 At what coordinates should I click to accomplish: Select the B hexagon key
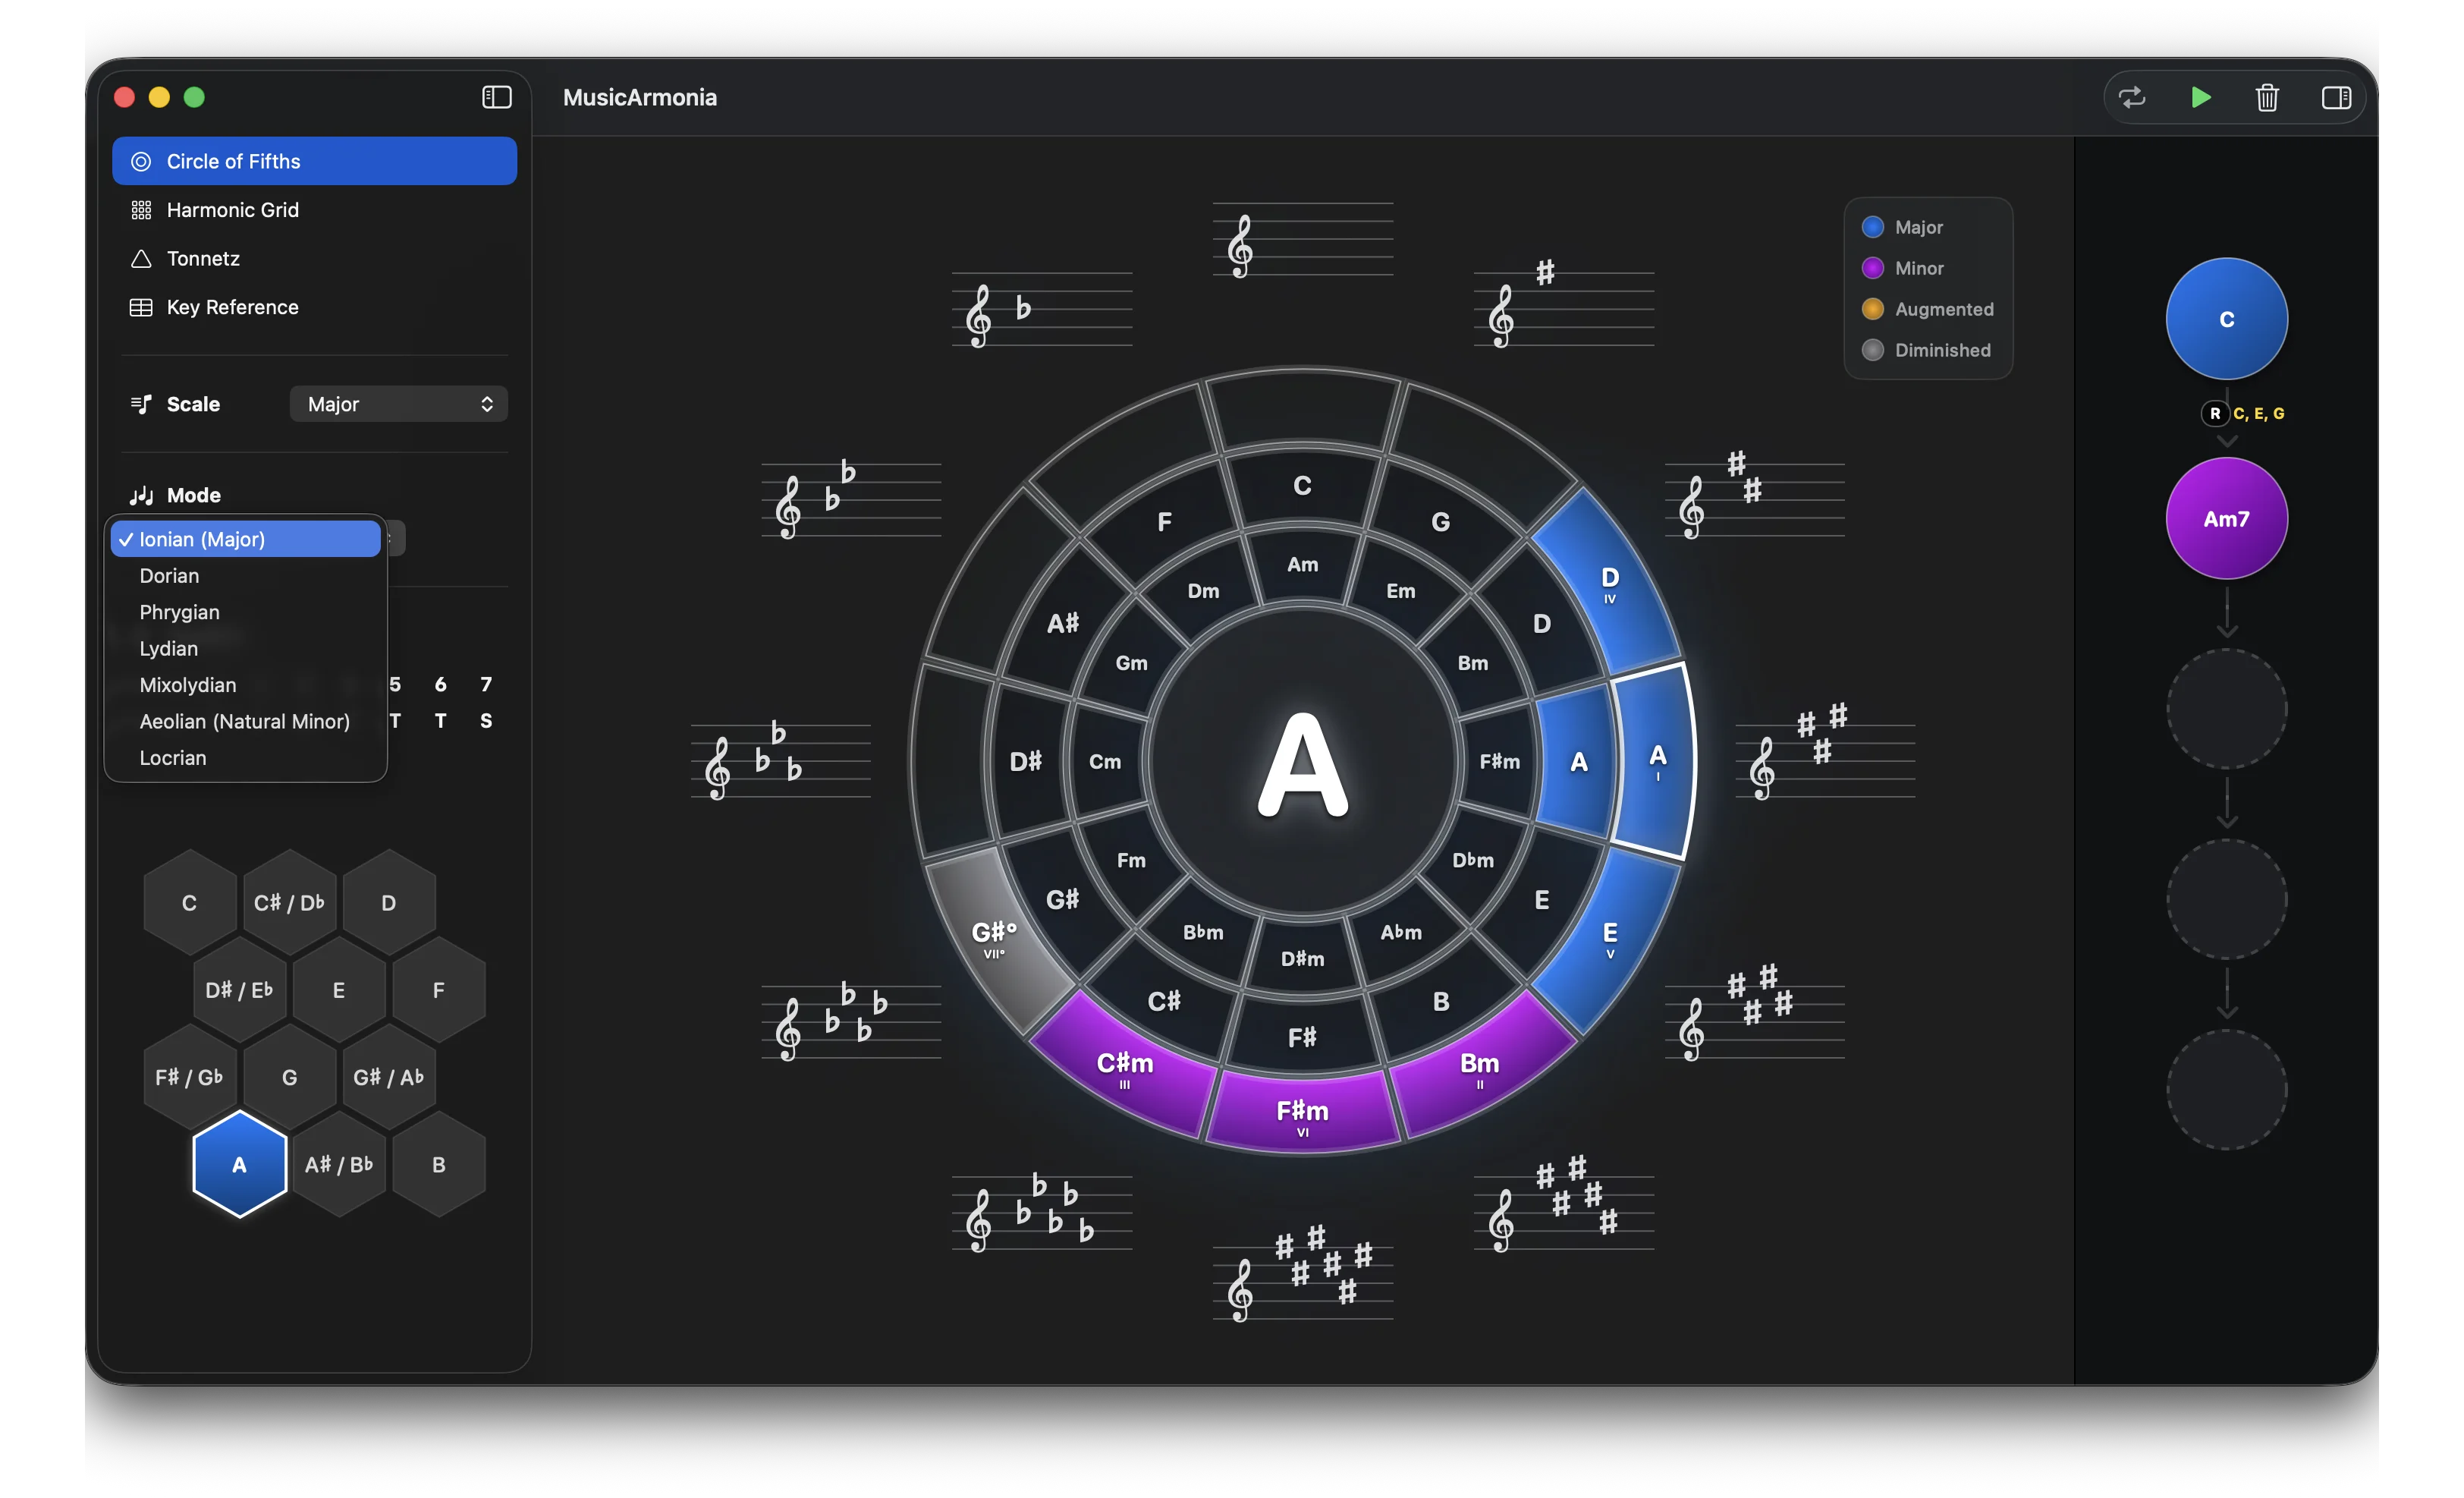click(439, 1164)
